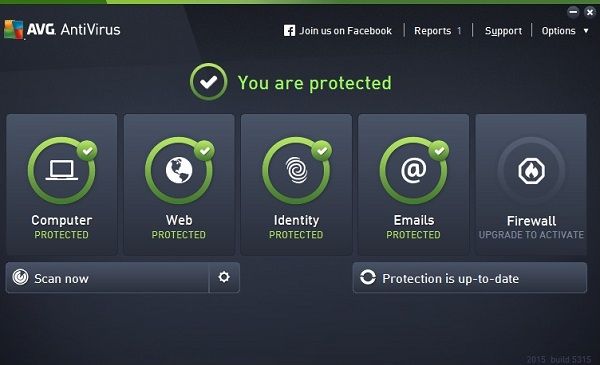600x365 pixels.
Task: Click the AVG logo icon
Action: click(14, 29)
